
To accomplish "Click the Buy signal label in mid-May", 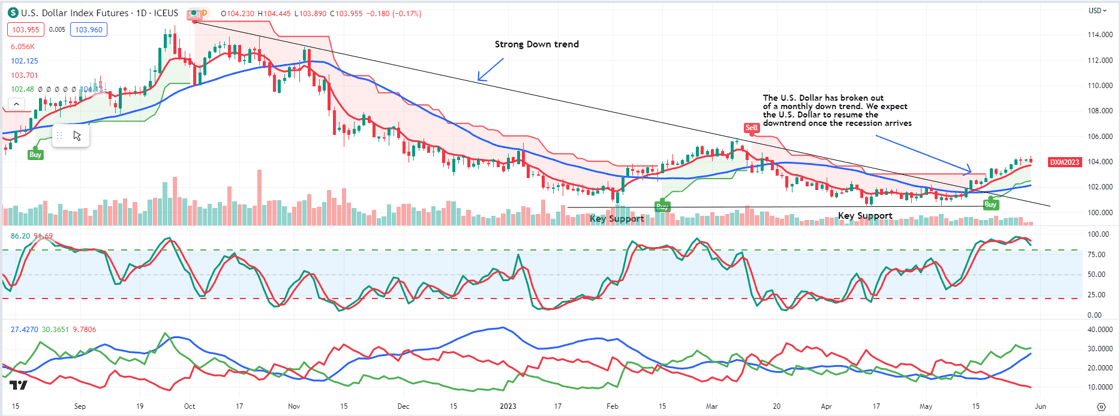I will point(991,204).
